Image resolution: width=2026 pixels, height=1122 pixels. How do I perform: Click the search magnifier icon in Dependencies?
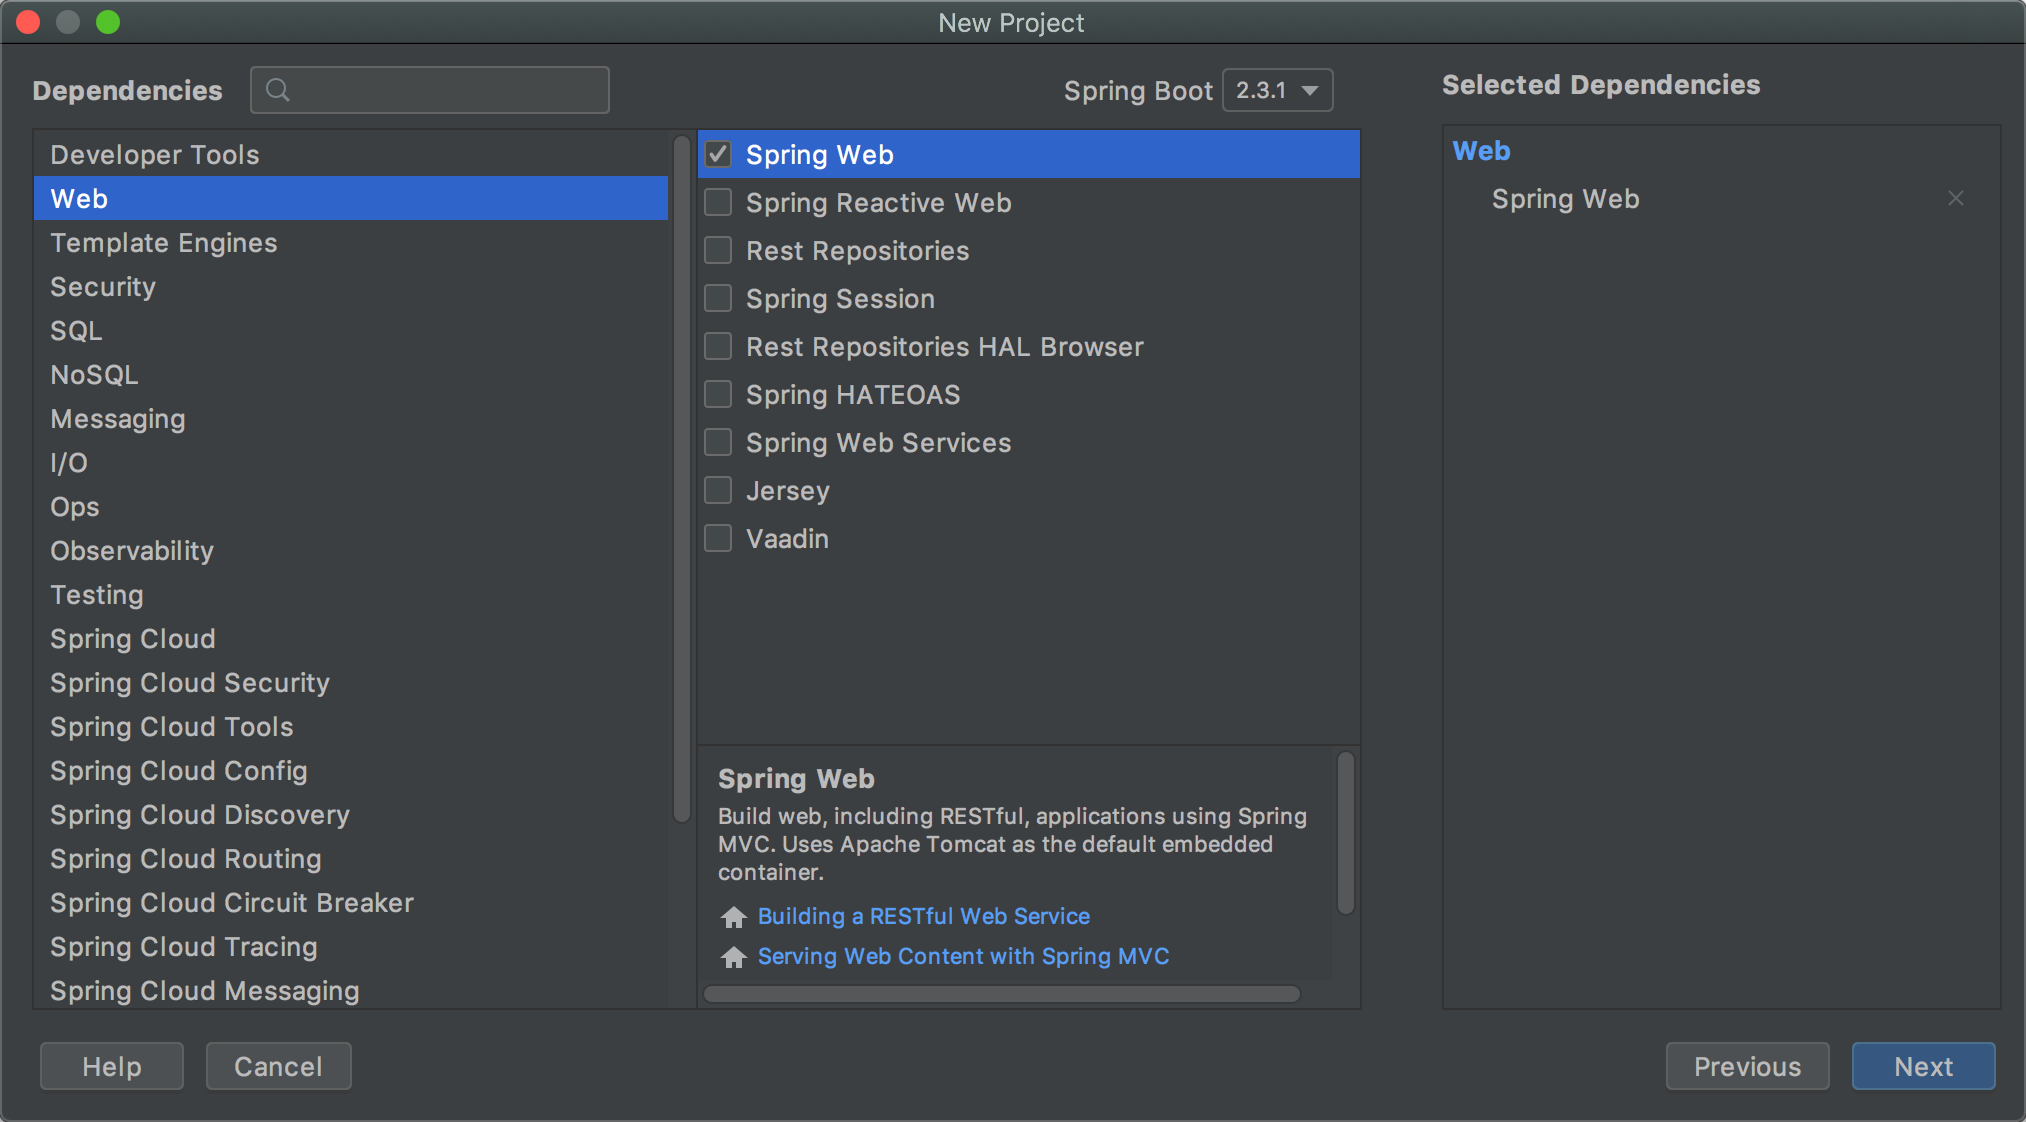point(278,90)
